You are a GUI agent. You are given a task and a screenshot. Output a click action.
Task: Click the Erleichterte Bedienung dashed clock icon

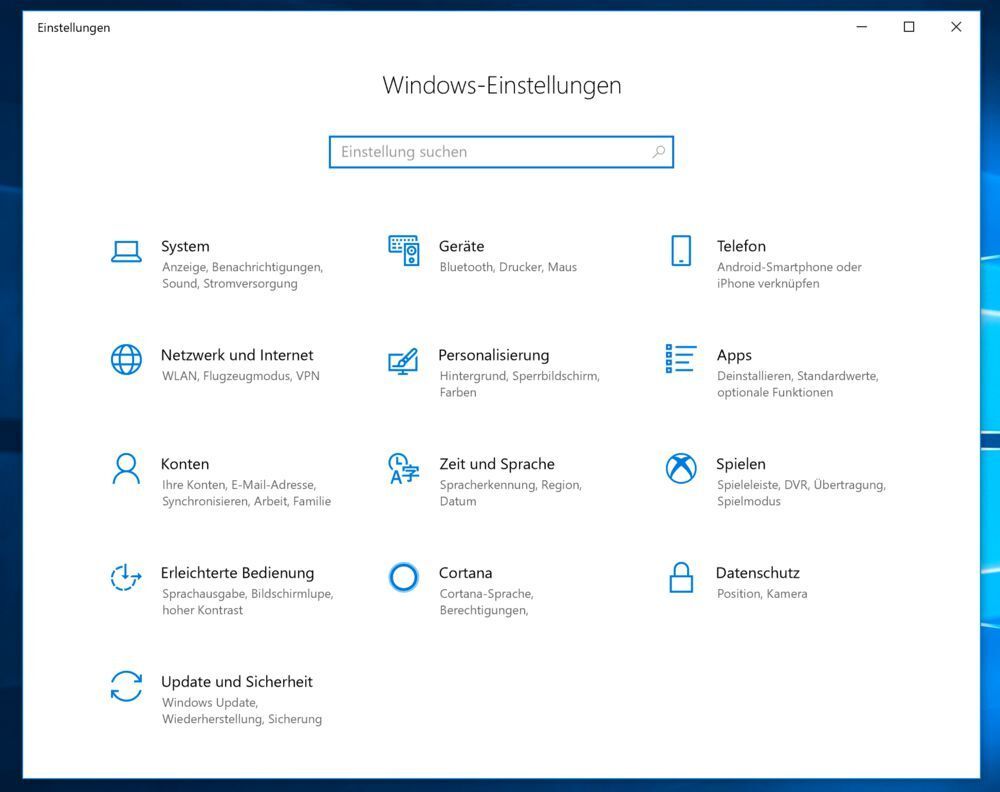[x=126, y=577]
